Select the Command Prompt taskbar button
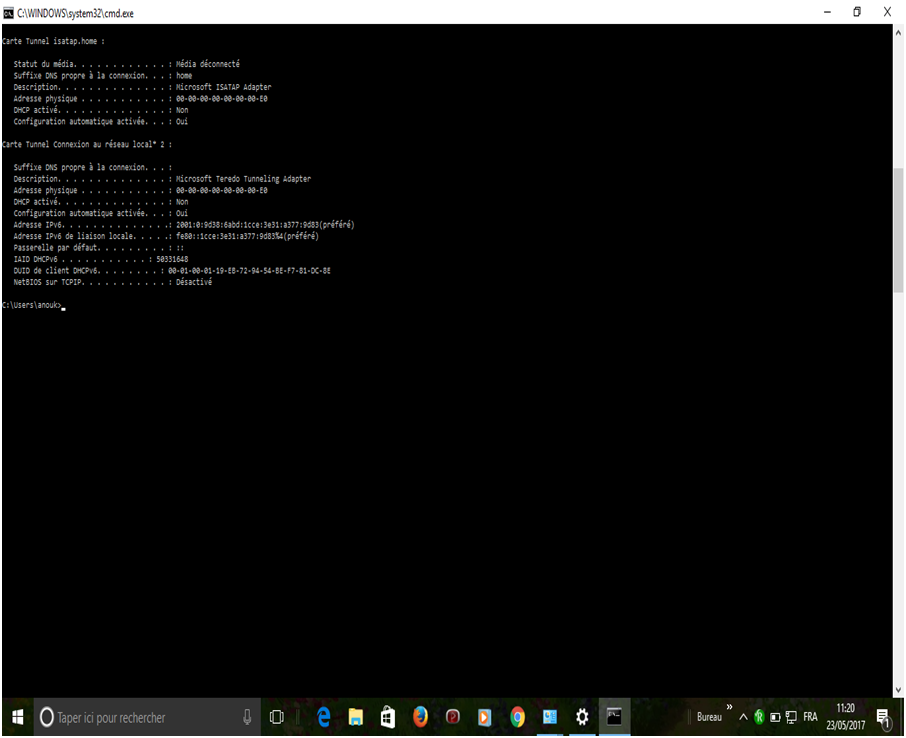Screen dimensions: 906x738 614,717
